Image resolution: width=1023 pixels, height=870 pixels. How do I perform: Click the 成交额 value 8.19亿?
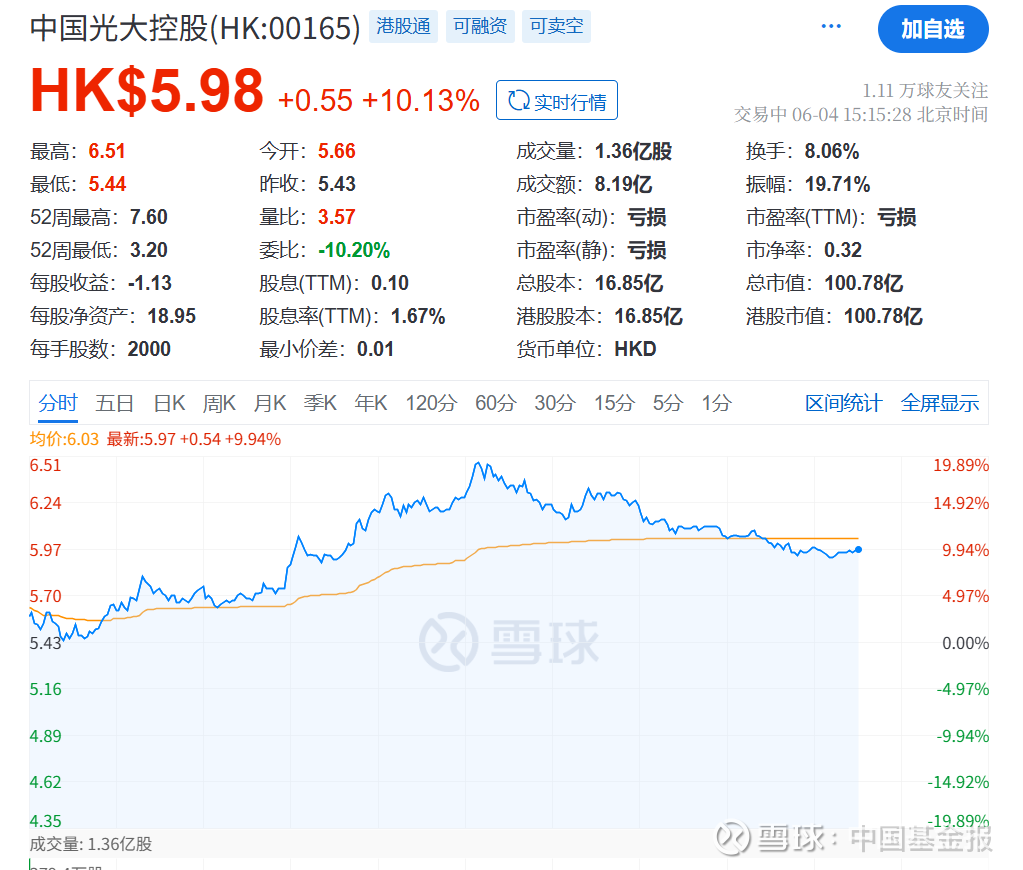click(623, 184)
